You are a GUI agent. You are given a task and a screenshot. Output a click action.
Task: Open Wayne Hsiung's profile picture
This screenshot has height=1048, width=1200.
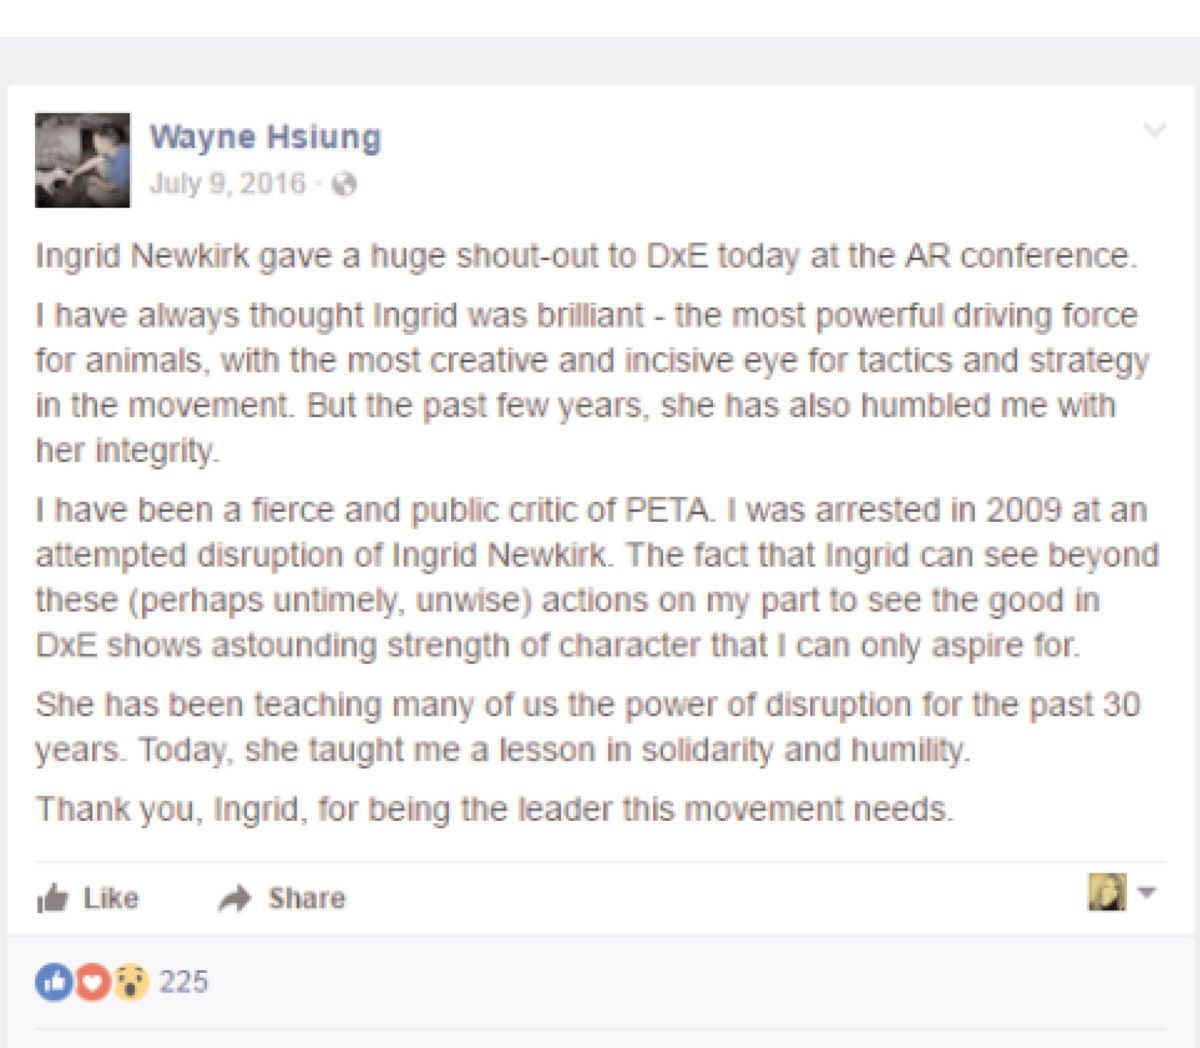pyautogui.click(x=82, y=160)
